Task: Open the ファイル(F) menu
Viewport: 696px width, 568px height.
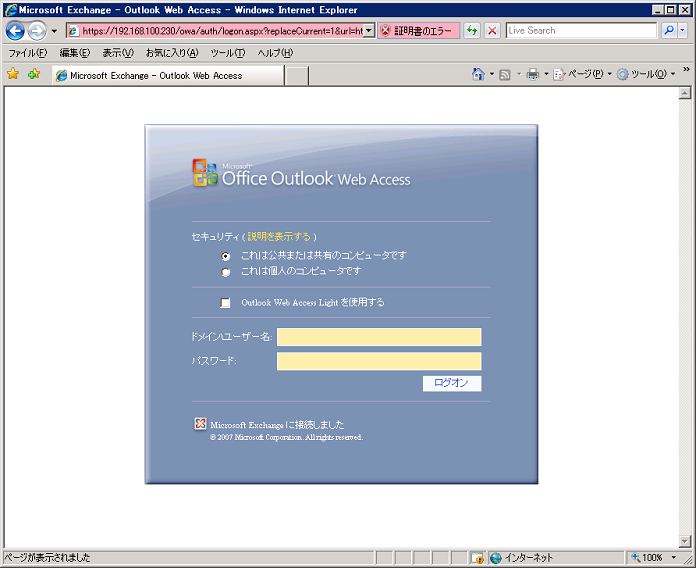Action: 28,53
